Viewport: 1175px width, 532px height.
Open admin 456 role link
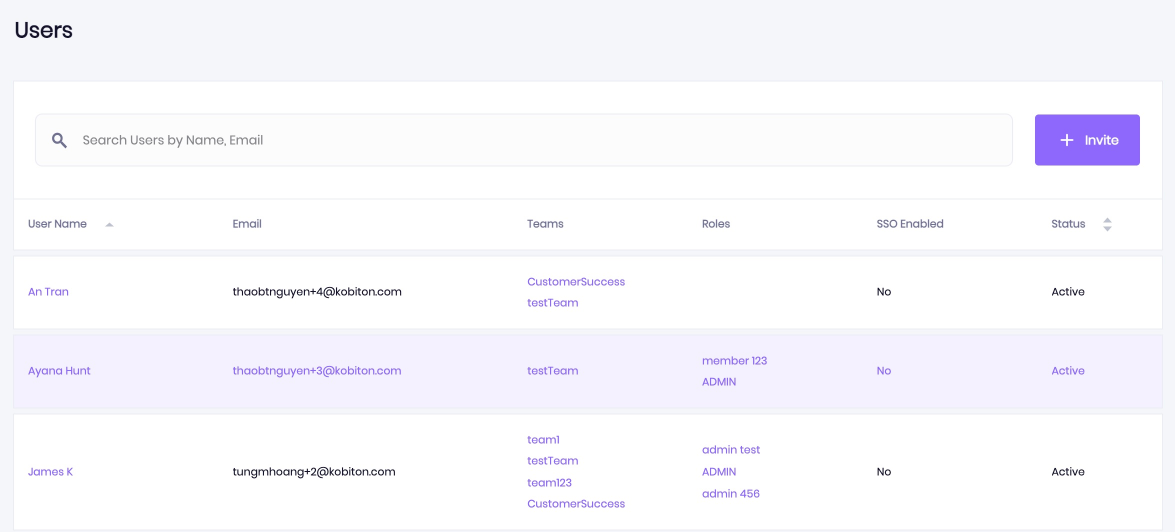(731, 493)
